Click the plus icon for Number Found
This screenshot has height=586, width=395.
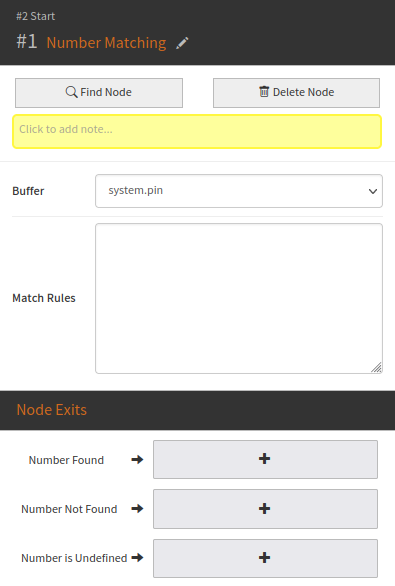265,459
